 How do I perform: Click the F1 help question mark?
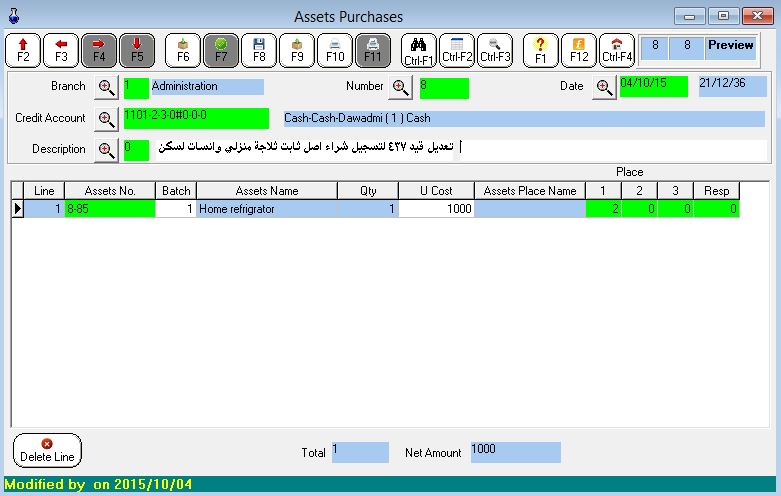[x=540, y=50]
